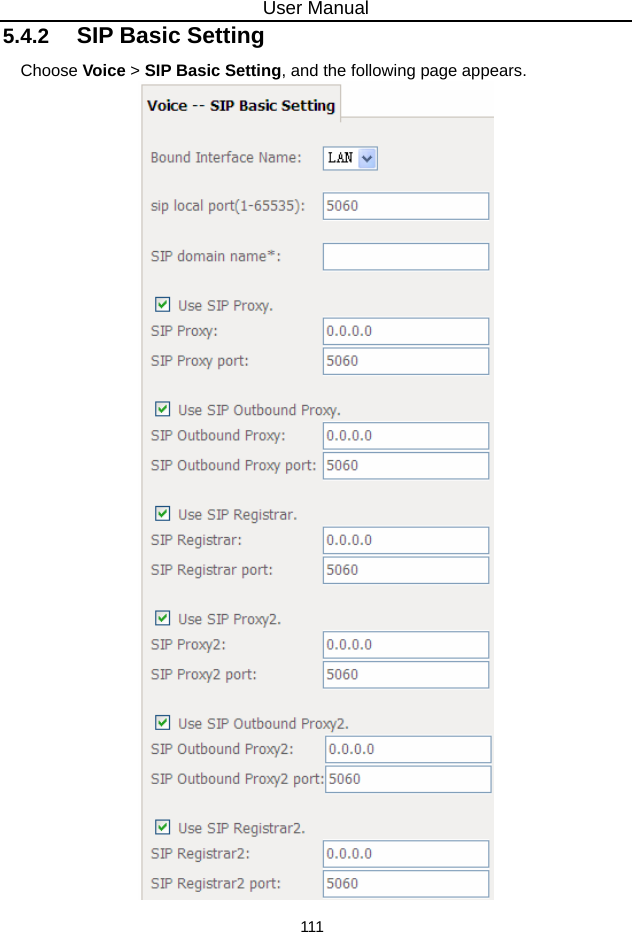Select the Voice -- SIP Basic Setting tab
The height and width of the screenshot is (932, 632).
(241, 105)
